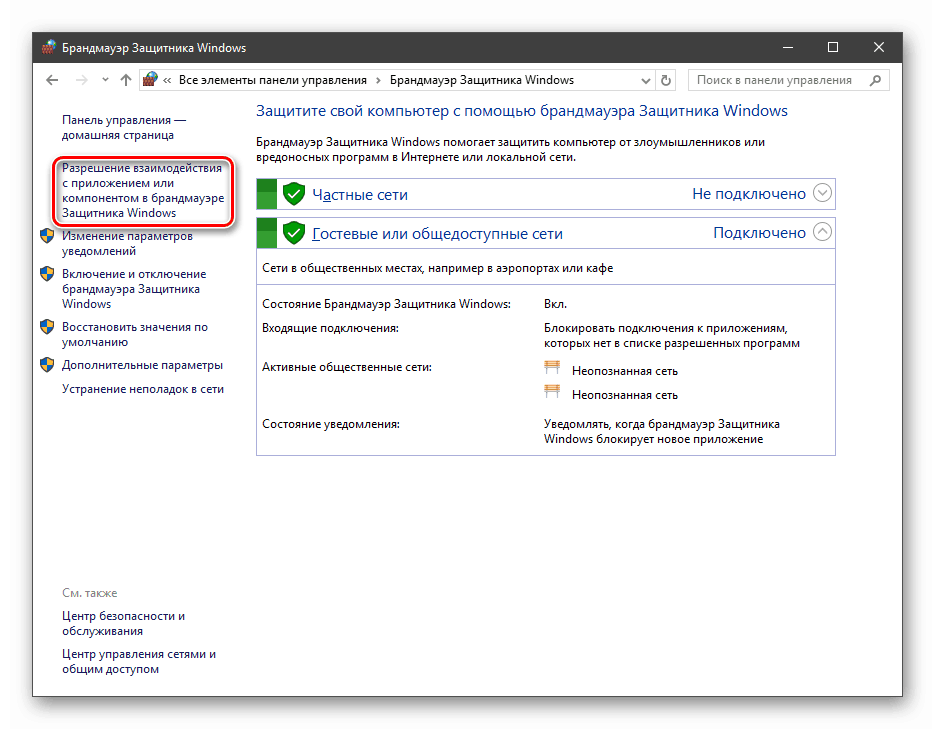
Task: Click the up one level arrow
Action: point(125,80)
